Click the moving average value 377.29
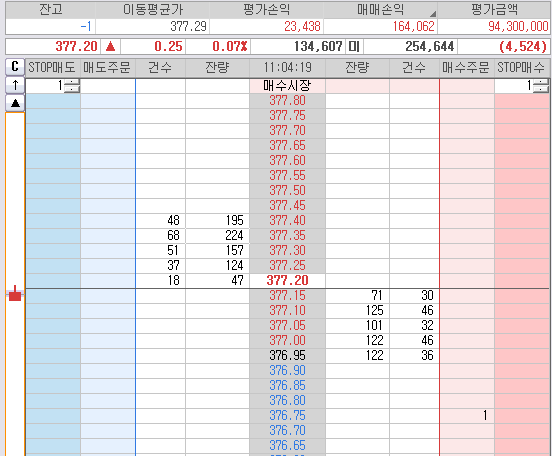Screen dimensions: 552x456 [x=188, y=26]
